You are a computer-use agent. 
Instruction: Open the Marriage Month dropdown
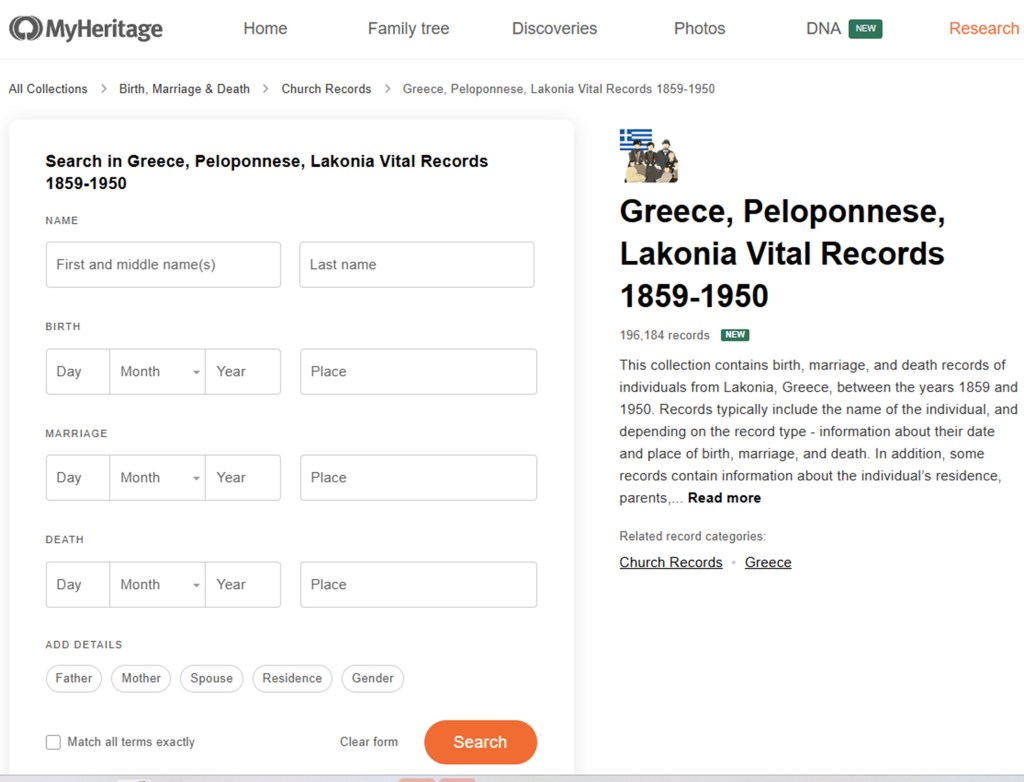tap(158, 478)
